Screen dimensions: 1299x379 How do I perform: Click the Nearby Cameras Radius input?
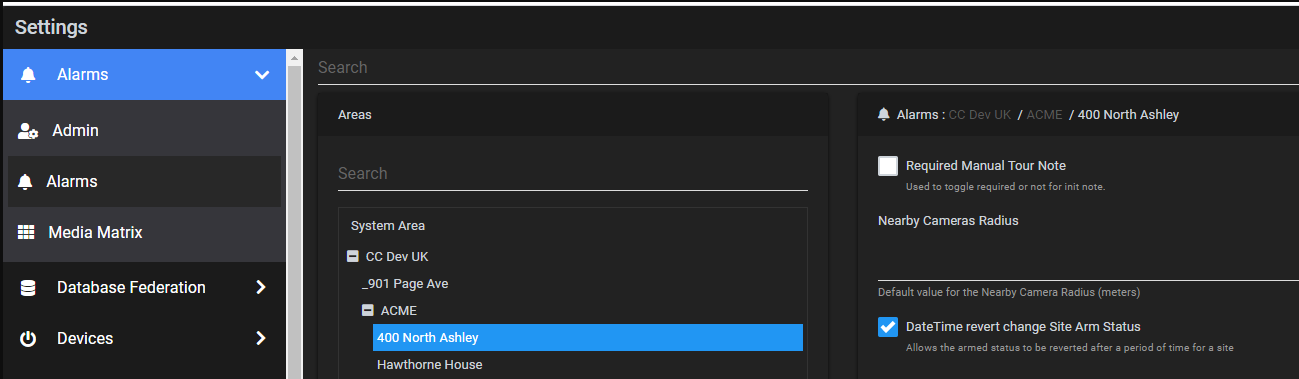(x=1088, y=262)
